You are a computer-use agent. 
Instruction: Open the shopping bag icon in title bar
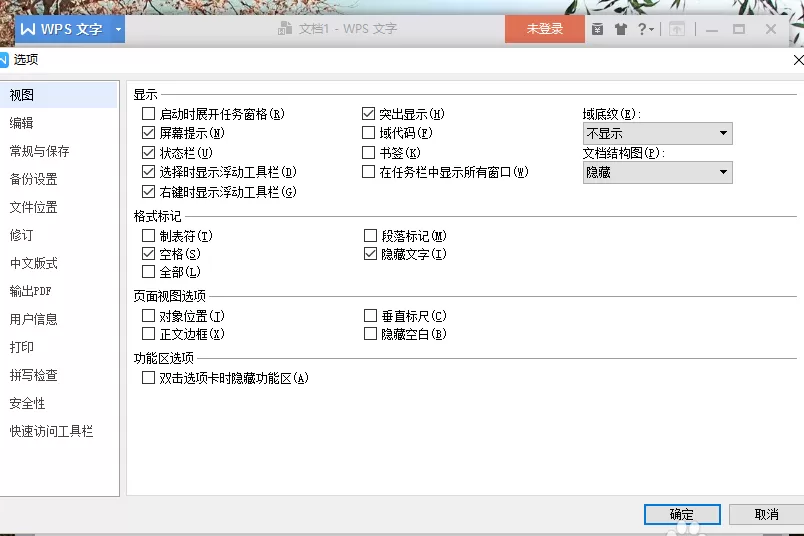pyautogui.click(x=597, y=29)
